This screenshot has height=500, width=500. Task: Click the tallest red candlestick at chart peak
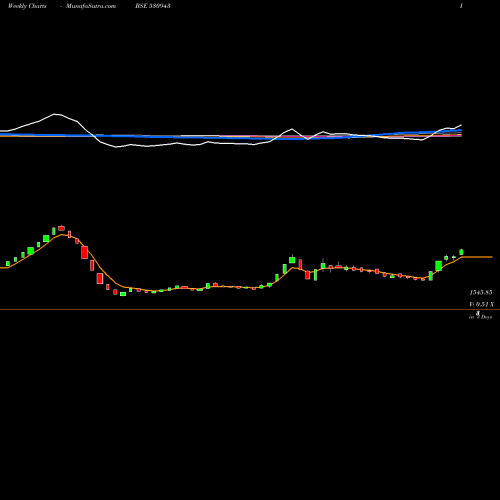pyautogui.click(x=61, y=228)
